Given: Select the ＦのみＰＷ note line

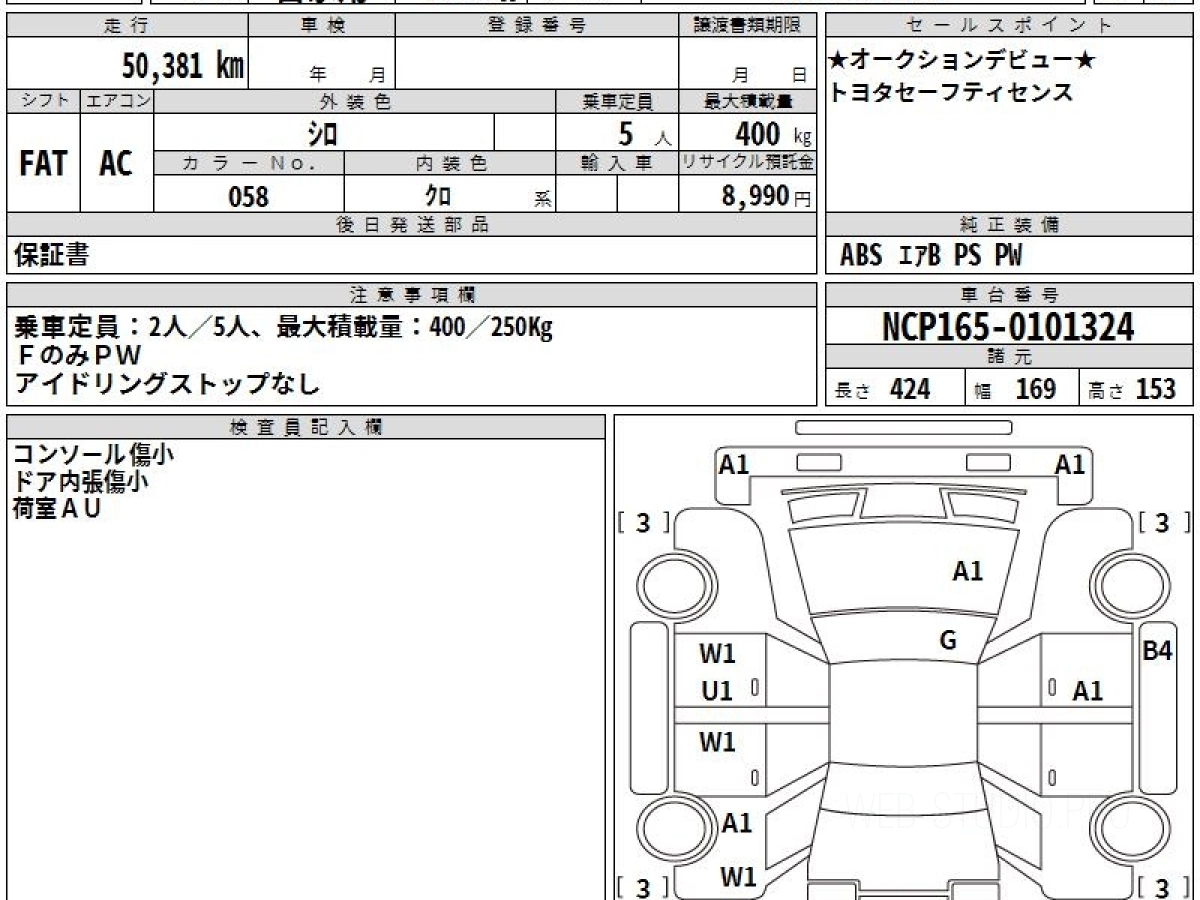Looking at the screenshot, I should tap(79, 354).
